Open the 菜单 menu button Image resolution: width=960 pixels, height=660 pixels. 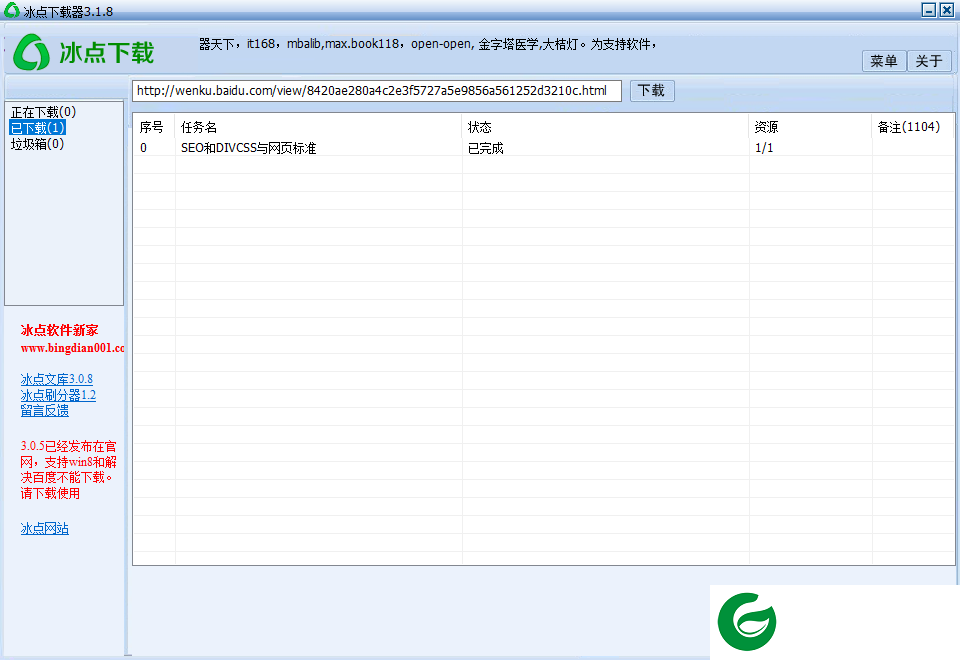point(883,61)
